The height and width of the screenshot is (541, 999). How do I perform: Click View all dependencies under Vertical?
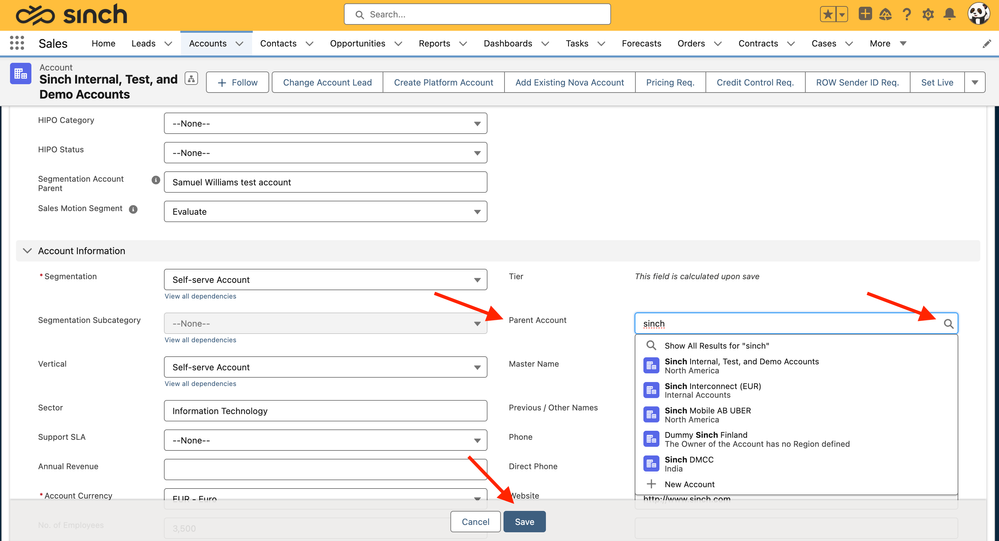point(200,384)
